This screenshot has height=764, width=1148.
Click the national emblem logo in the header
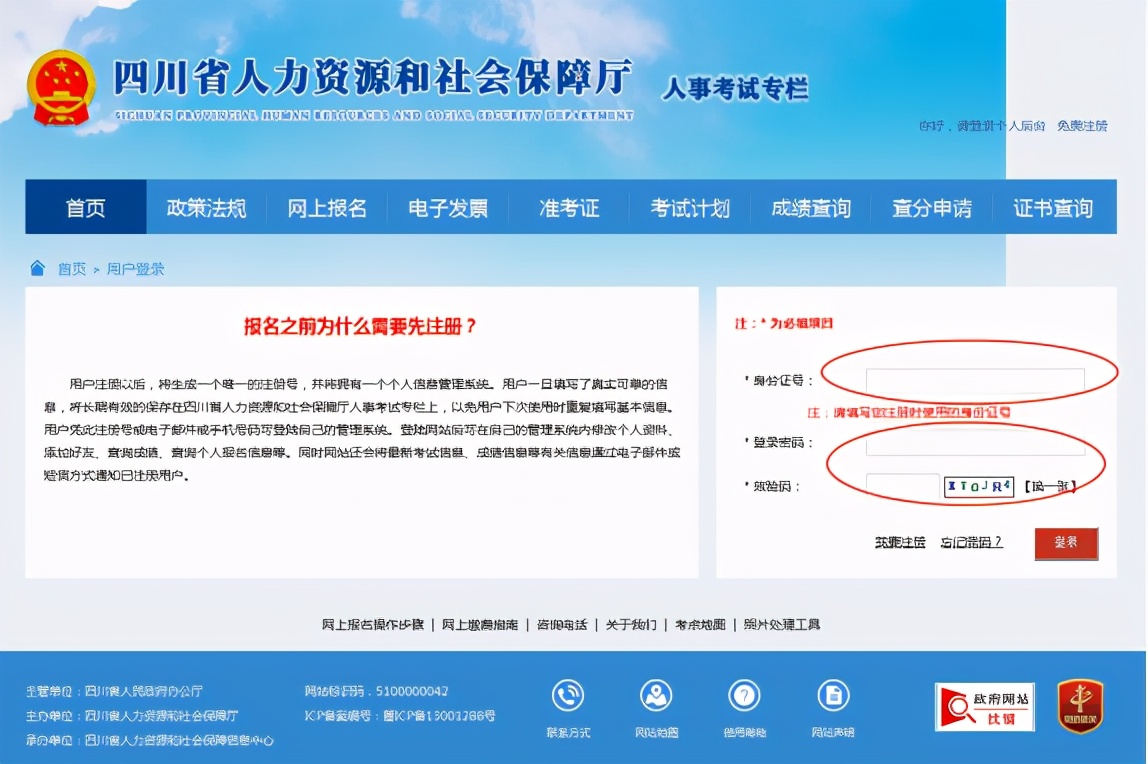pos(62,87)
